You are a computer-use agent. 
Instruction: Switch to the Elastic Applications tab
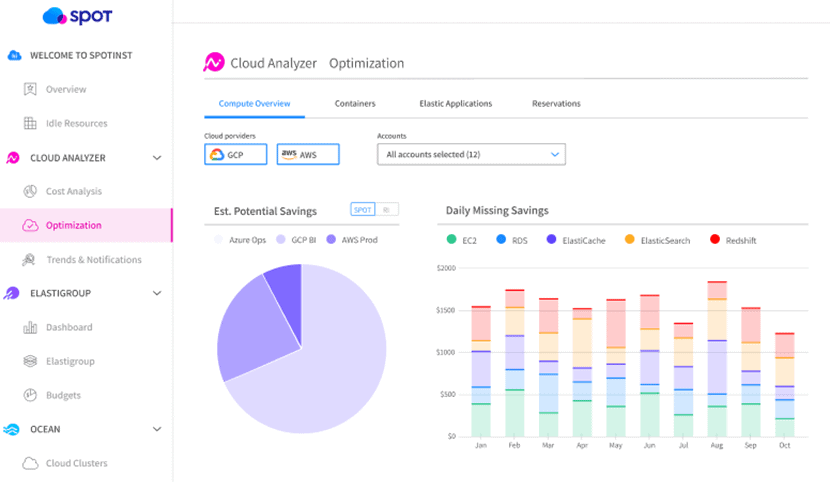(456, 104)
